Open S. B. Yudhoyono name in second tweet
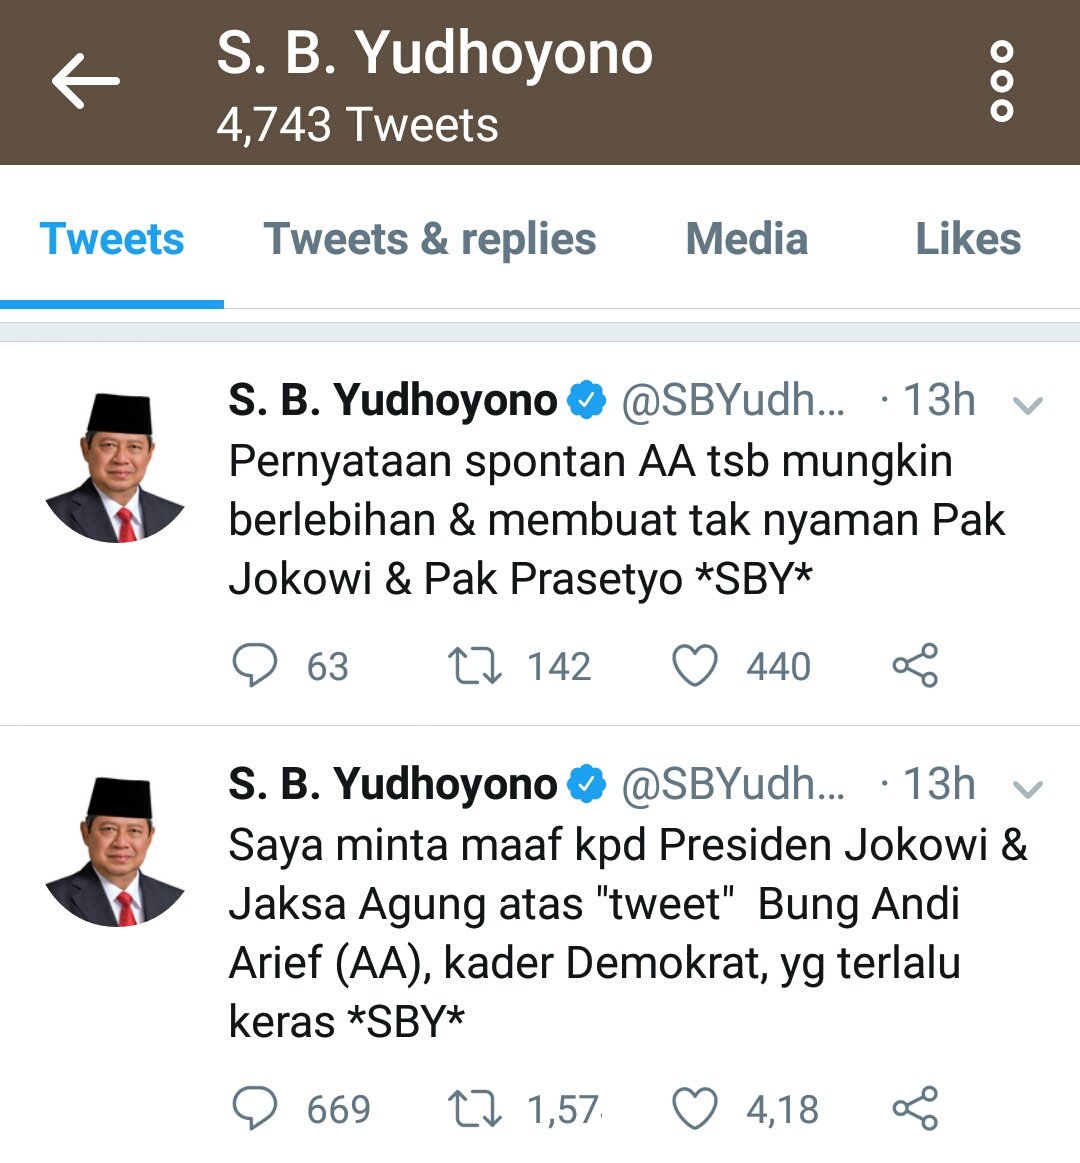Viewport: 1080px width, 1163px height. click(x=392, y=784)
